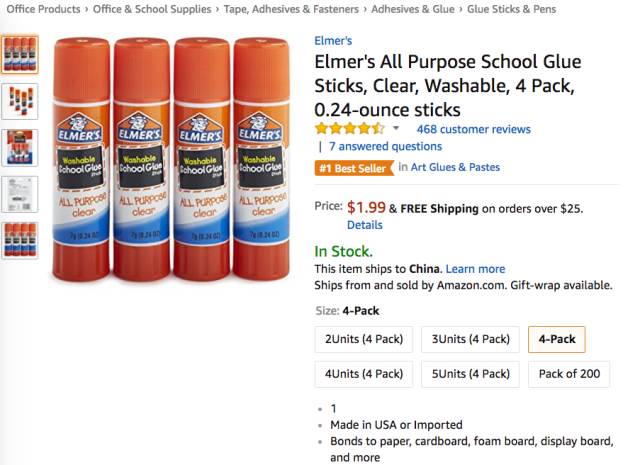Show the retail packaging thumbnail image
Image resolution: width=640 pixels, height=465 pixels.
coord(21,148)
